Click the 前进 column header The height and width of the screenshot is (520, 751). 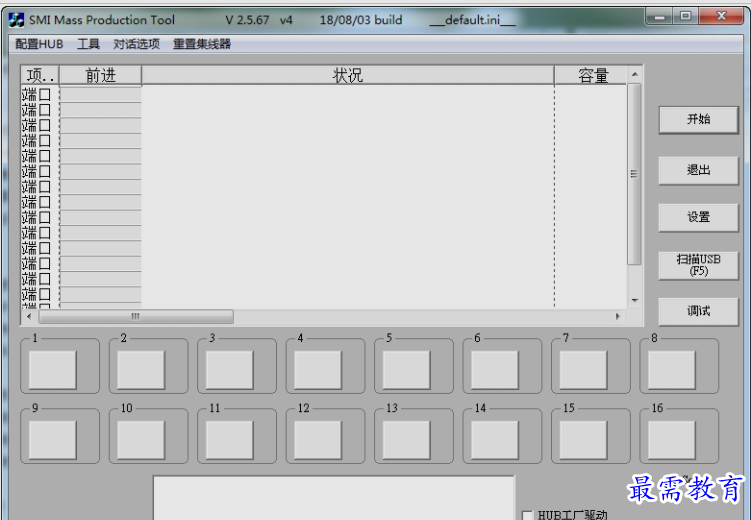coord(101,75)
